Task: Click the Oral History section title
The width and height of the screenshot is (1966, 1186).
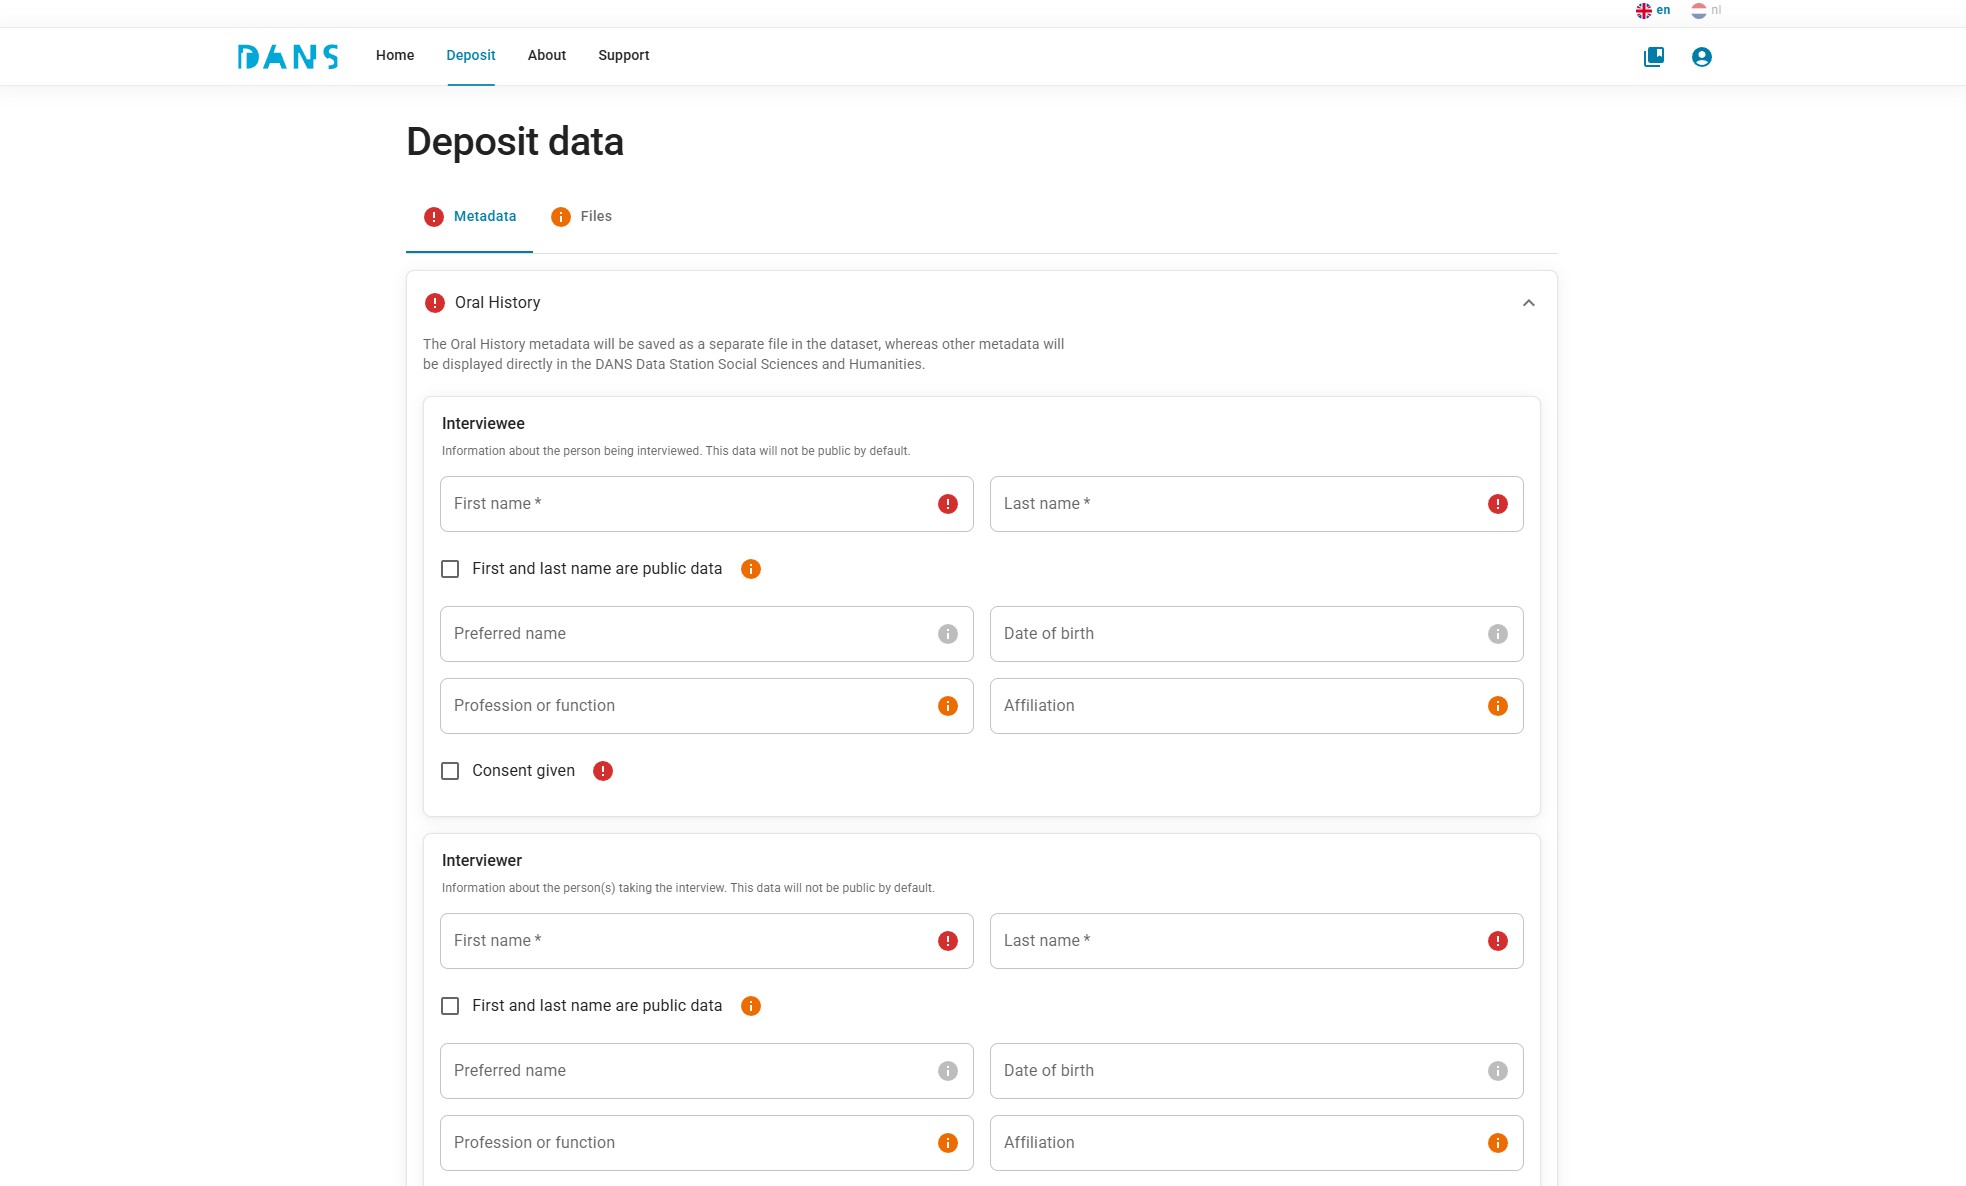Action: [x=497, y=303]
